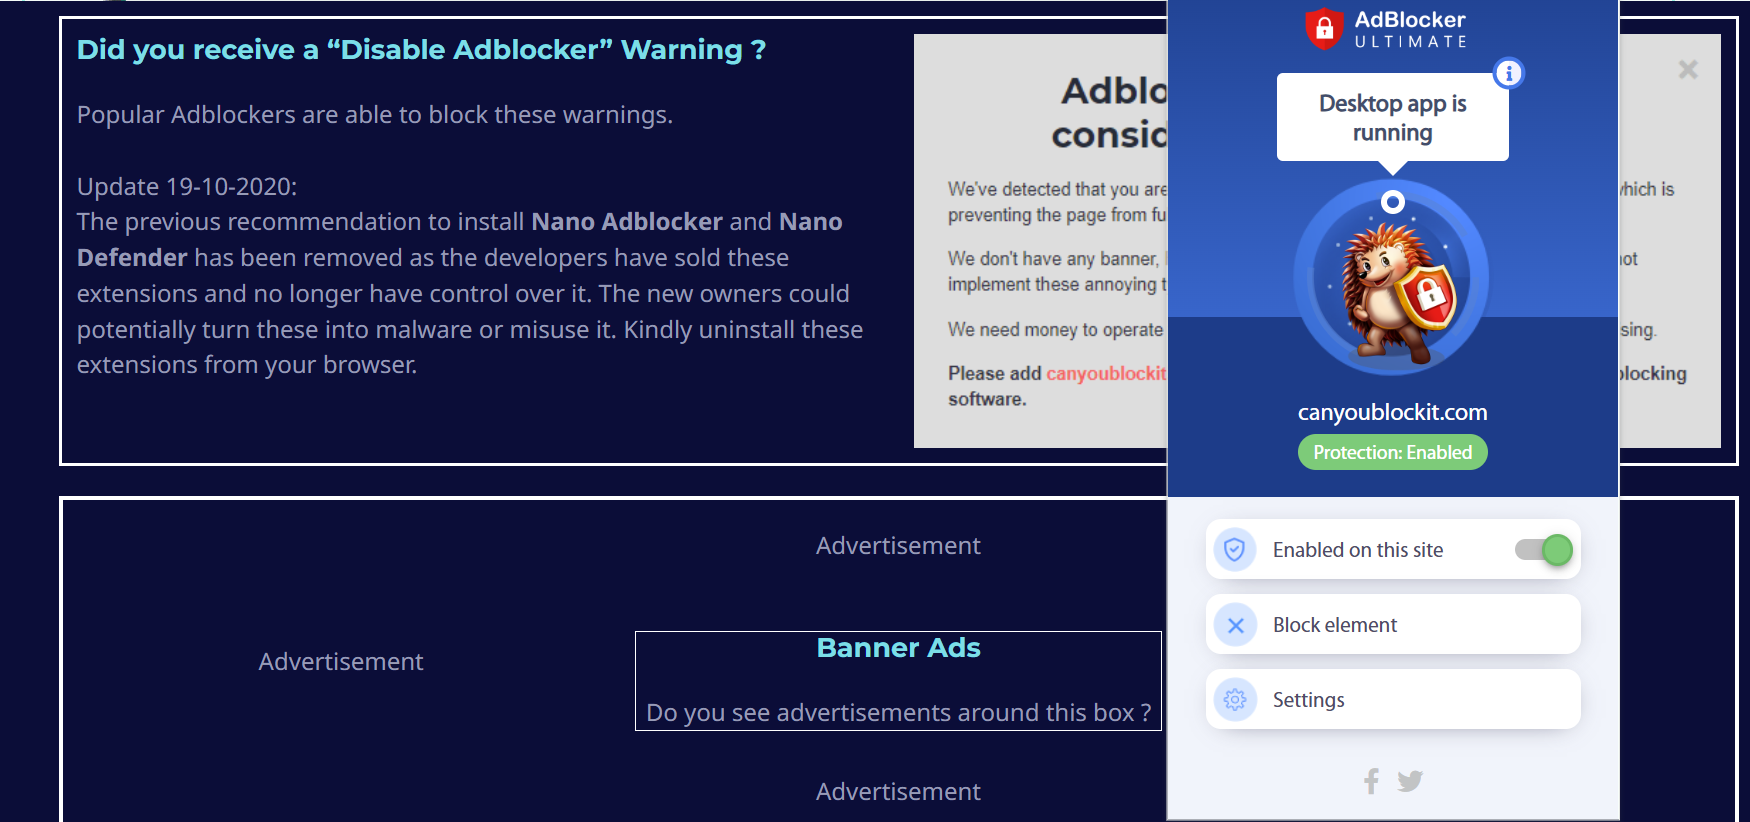This screenshot has height=822, width=1750.
Task: Click the gear icon in the Settings row
Action: point(1235,700)
